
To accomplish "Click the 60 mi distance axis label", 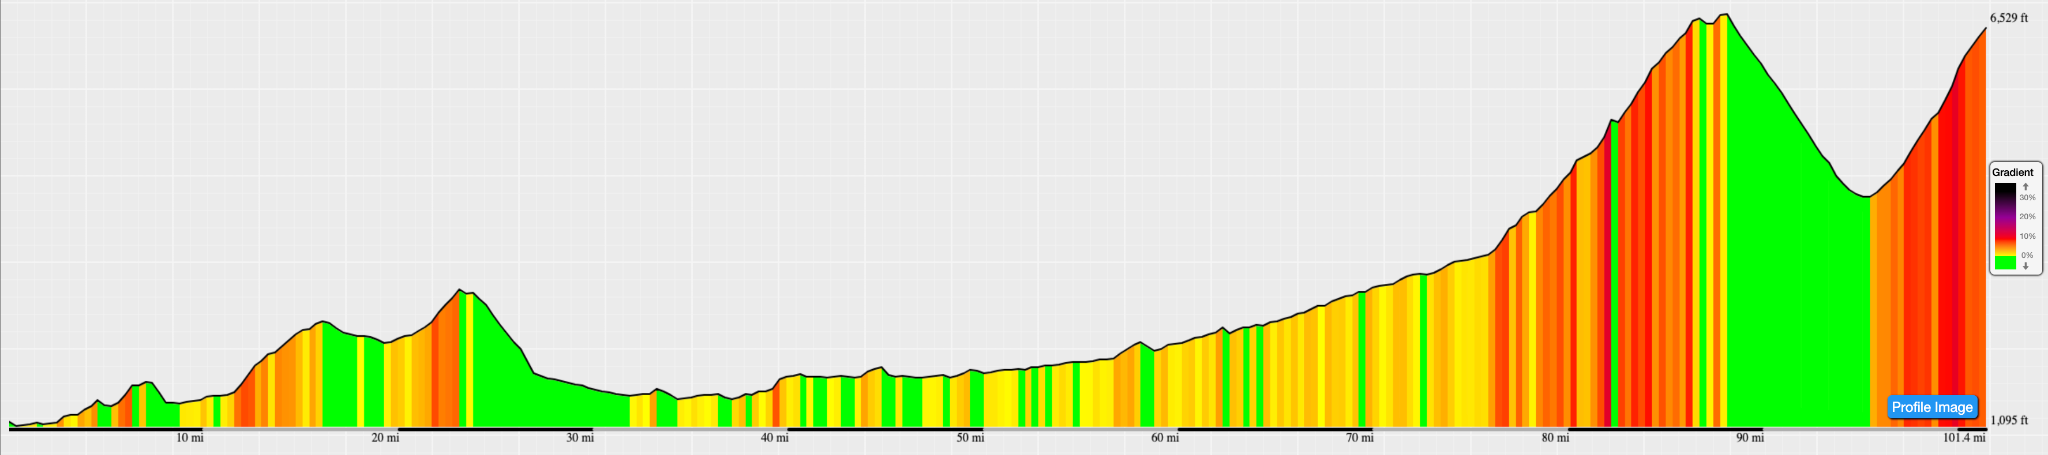I will tap(1164, 438).
